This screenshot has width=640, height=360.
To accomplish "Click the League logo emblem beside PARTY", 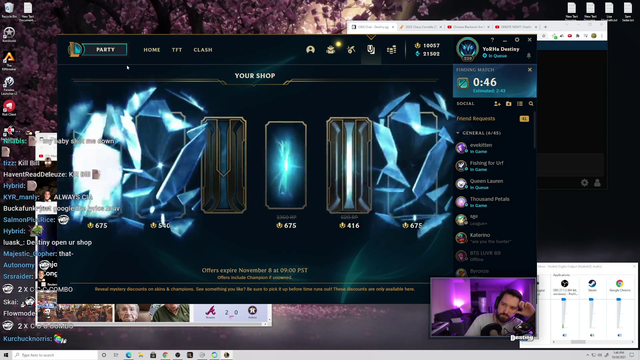I will 75,49.
